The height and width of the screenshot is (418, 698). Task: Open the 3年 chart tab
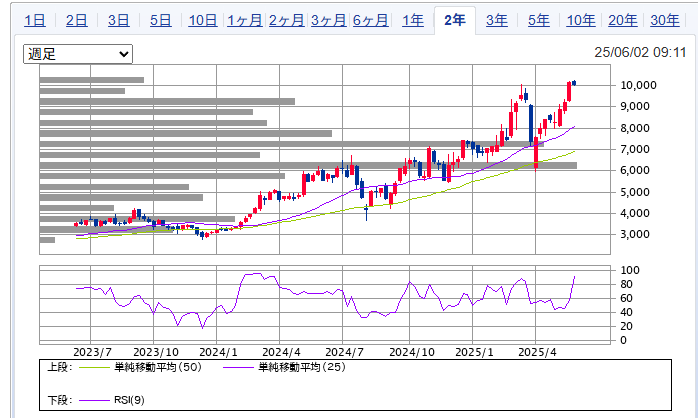point(496,20)
